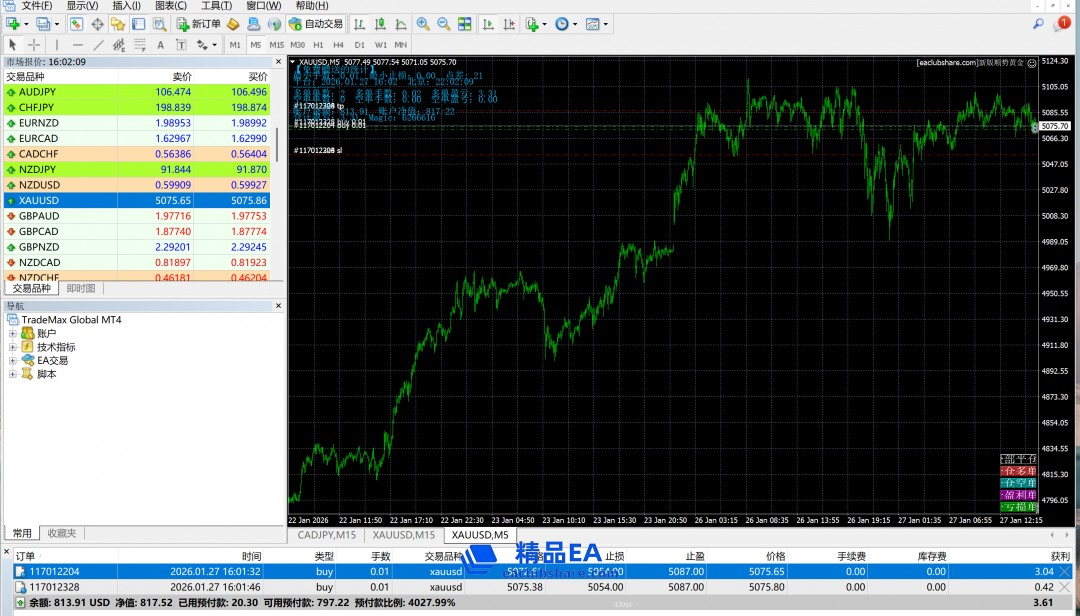Screen dimensions: 1080x616
Task: Switch the timeframe to H1
Action: pos(318,45)
